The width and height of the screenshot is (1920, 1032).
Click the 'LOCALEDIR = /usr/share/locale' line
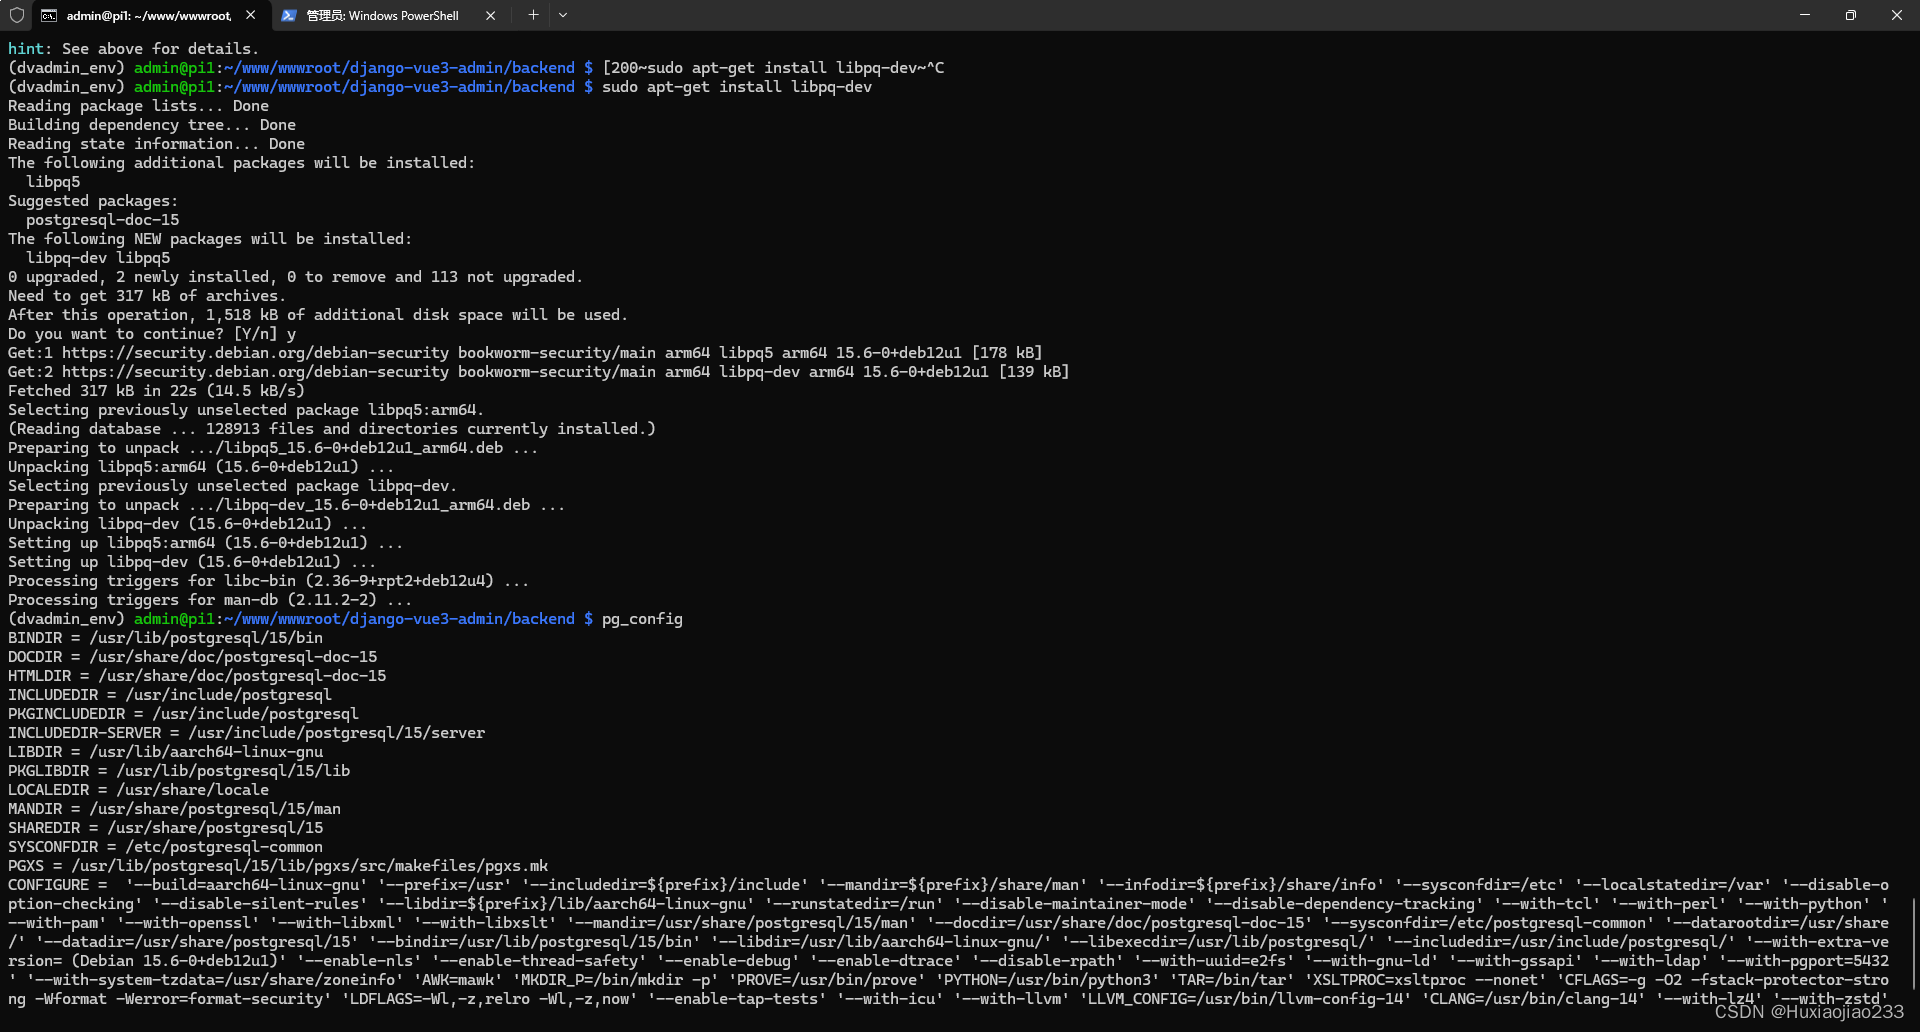pyautogui.click(x=138, y=790)
